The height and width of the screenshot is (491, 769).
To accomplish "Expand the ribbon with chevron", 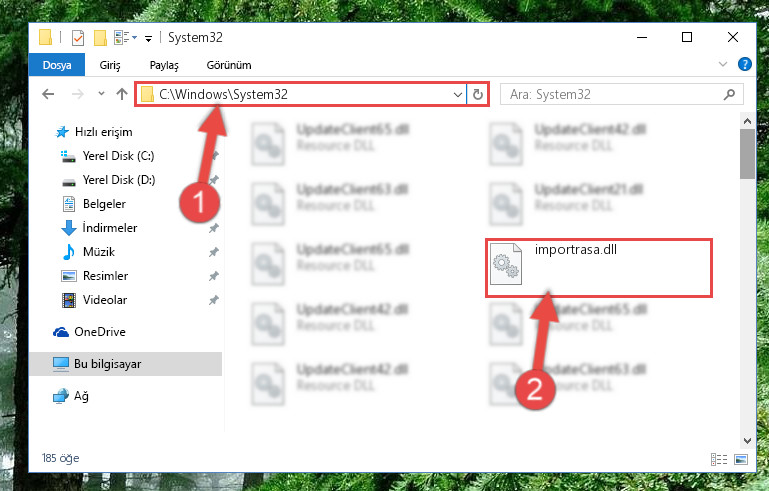I will pyautogui.click(x=722, y=64).
